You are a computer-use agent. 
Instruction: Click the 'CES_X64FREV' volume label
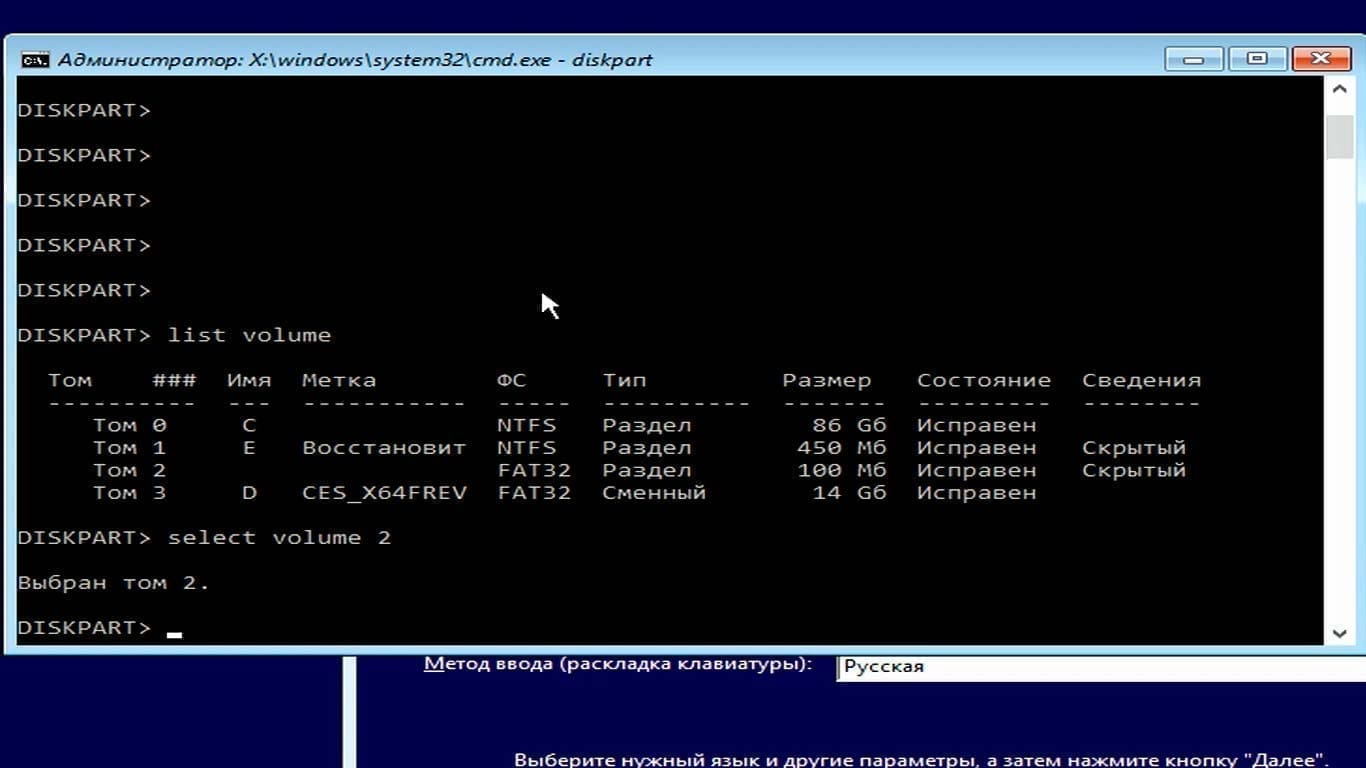click(384, 493)
